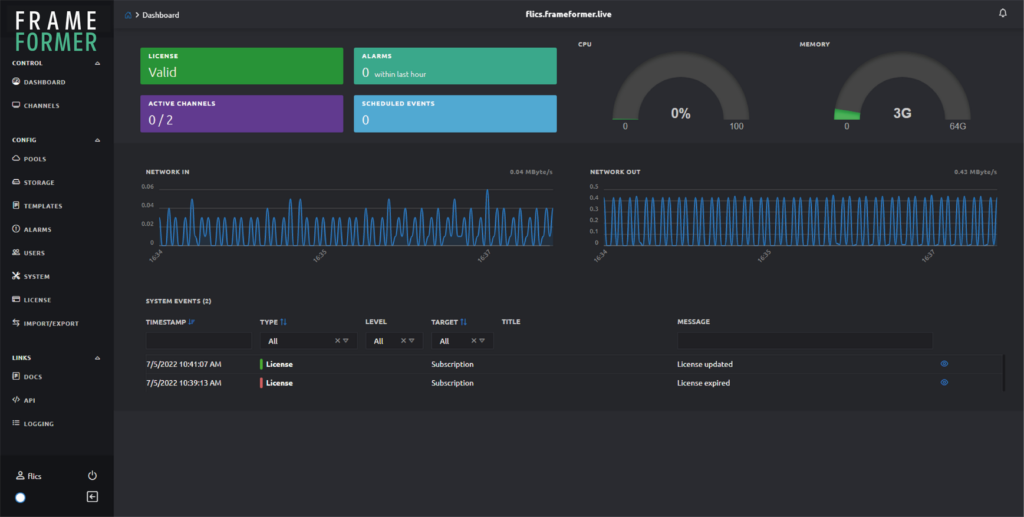Open Import/Export page
Screen dimensions: 1024x517
click(x=45, y=323)
